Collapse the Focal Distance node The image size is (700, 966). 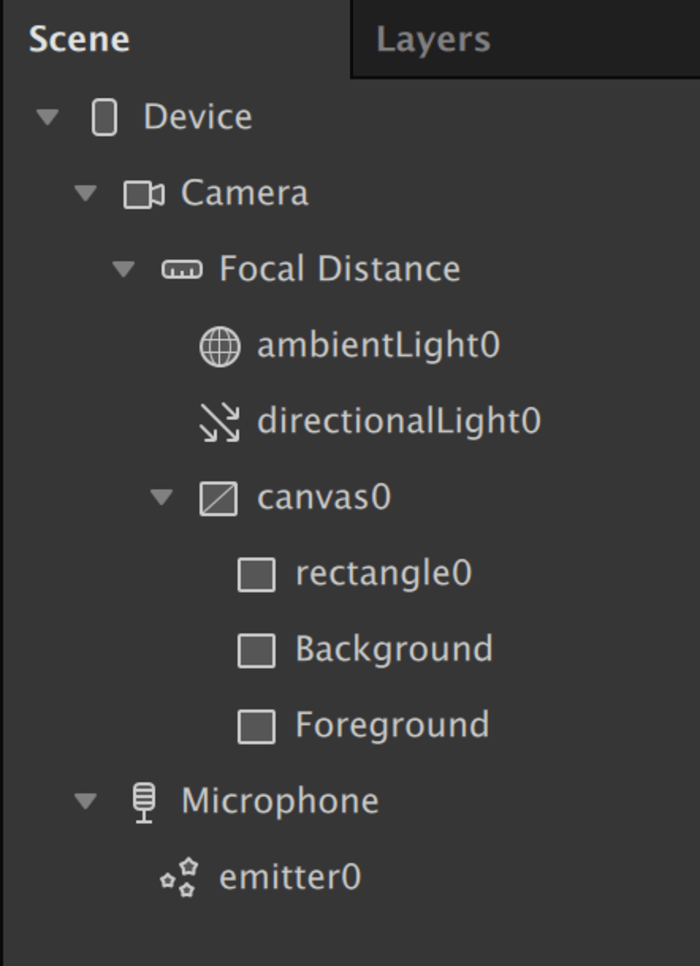click(x=124, y=269)
